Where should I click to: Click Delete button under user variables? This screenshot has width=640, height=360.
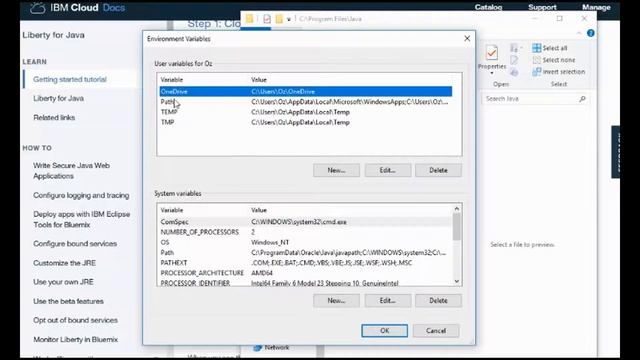pos(438,170)
